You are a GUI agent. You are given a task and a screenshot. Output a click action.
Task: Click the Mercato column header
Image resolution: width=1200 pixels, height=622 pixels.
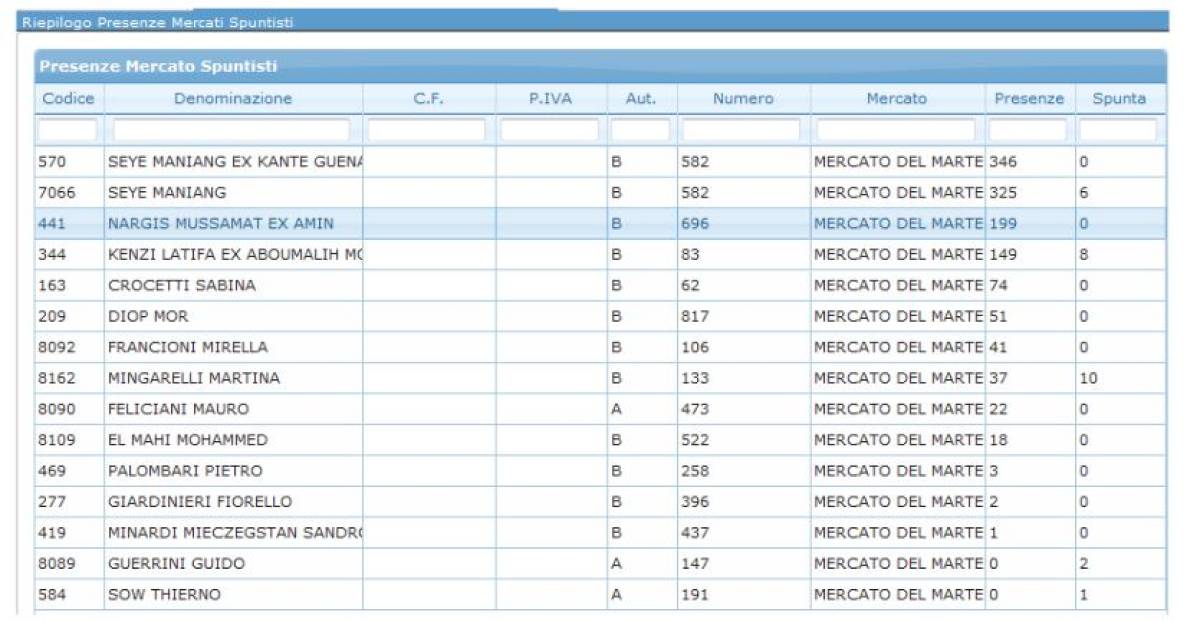point(896,99)
